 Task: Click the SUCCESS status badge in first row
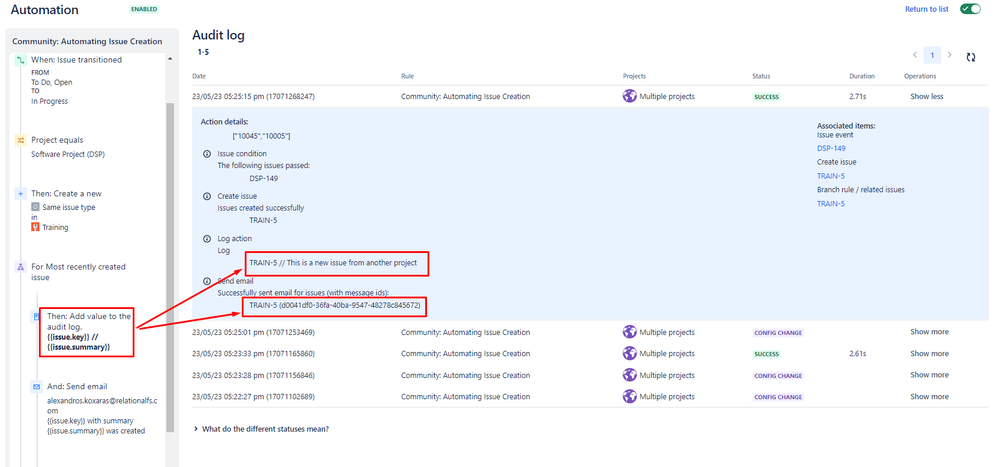[x=766, y=97]
